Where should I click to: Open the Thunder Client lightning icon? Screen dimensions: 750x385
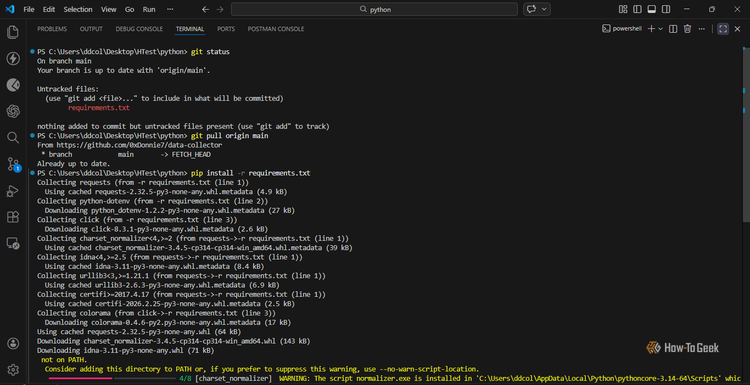[x=13, y=59]
